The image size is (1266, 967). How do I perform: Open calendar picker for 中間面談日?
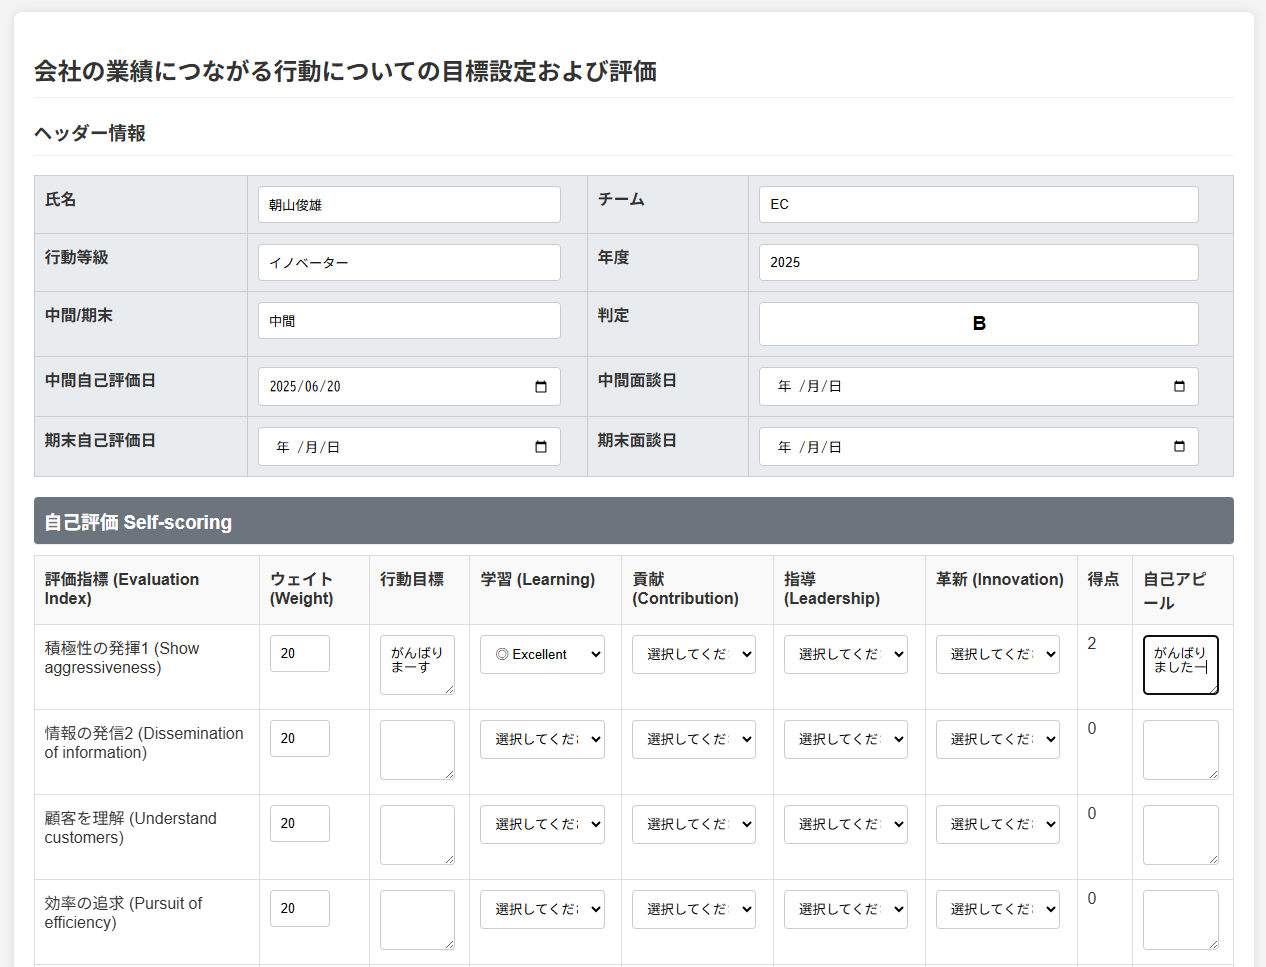point(1179,387)
